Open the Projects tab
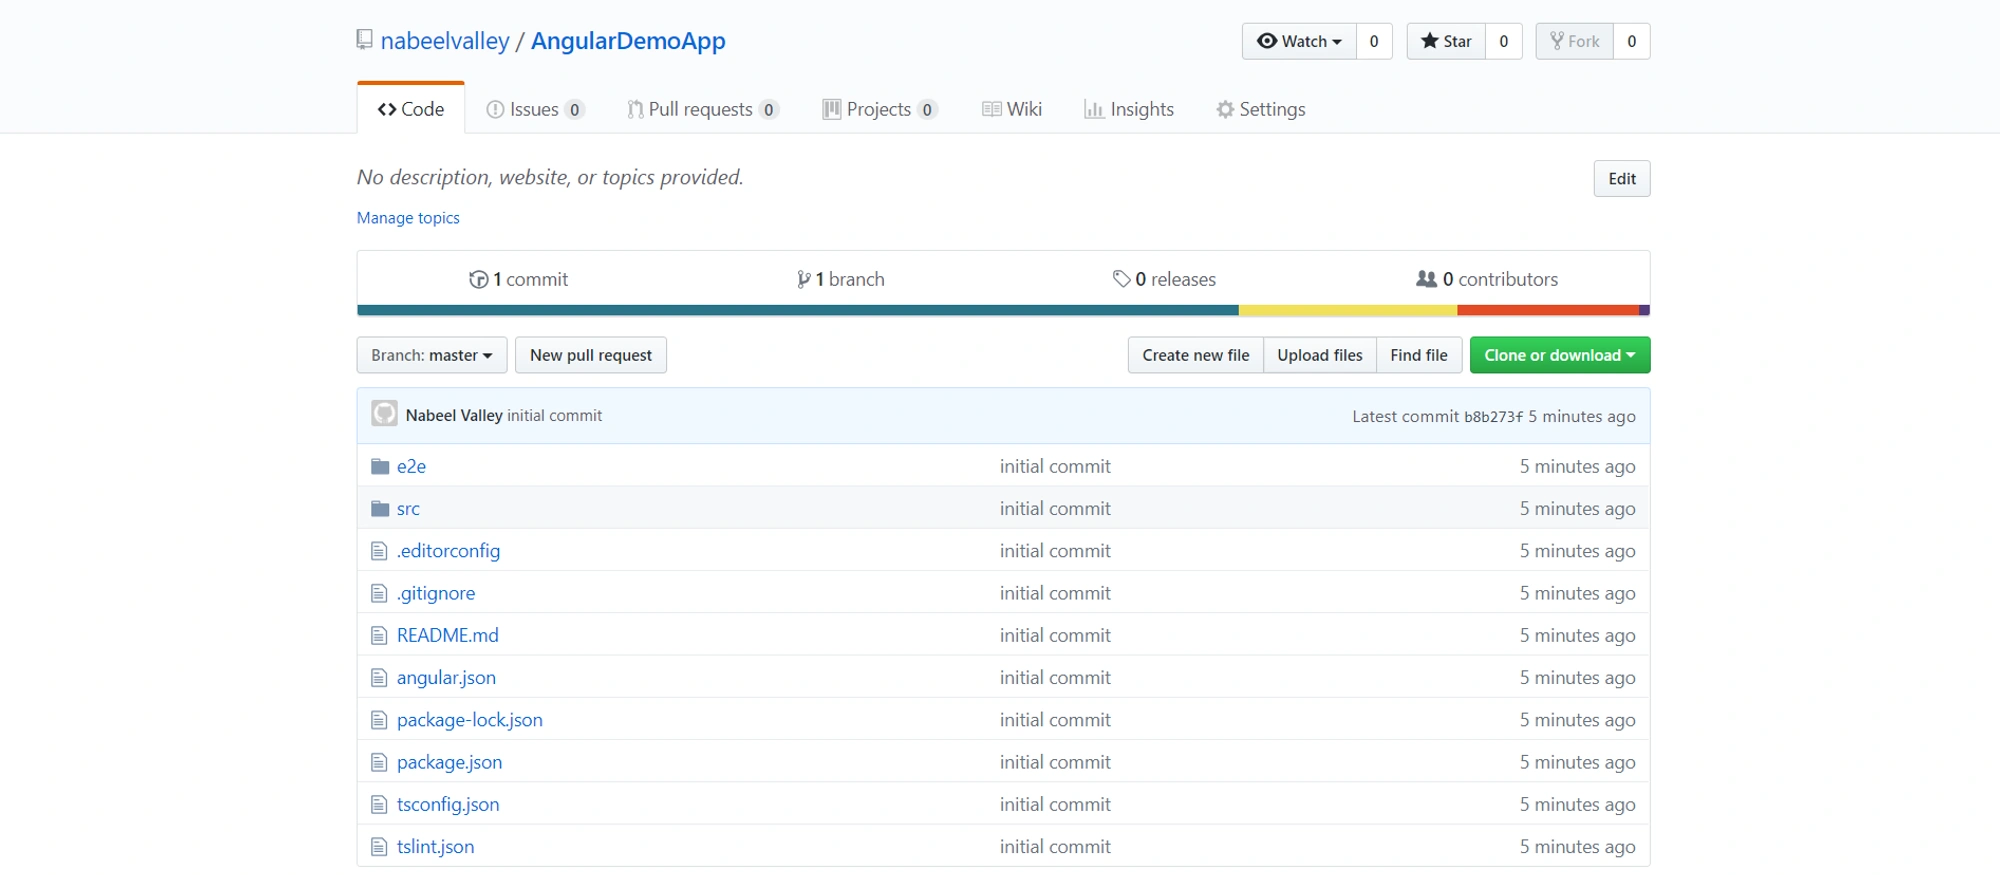This screenshot has height=875, width=2000. tap(880, 110)
